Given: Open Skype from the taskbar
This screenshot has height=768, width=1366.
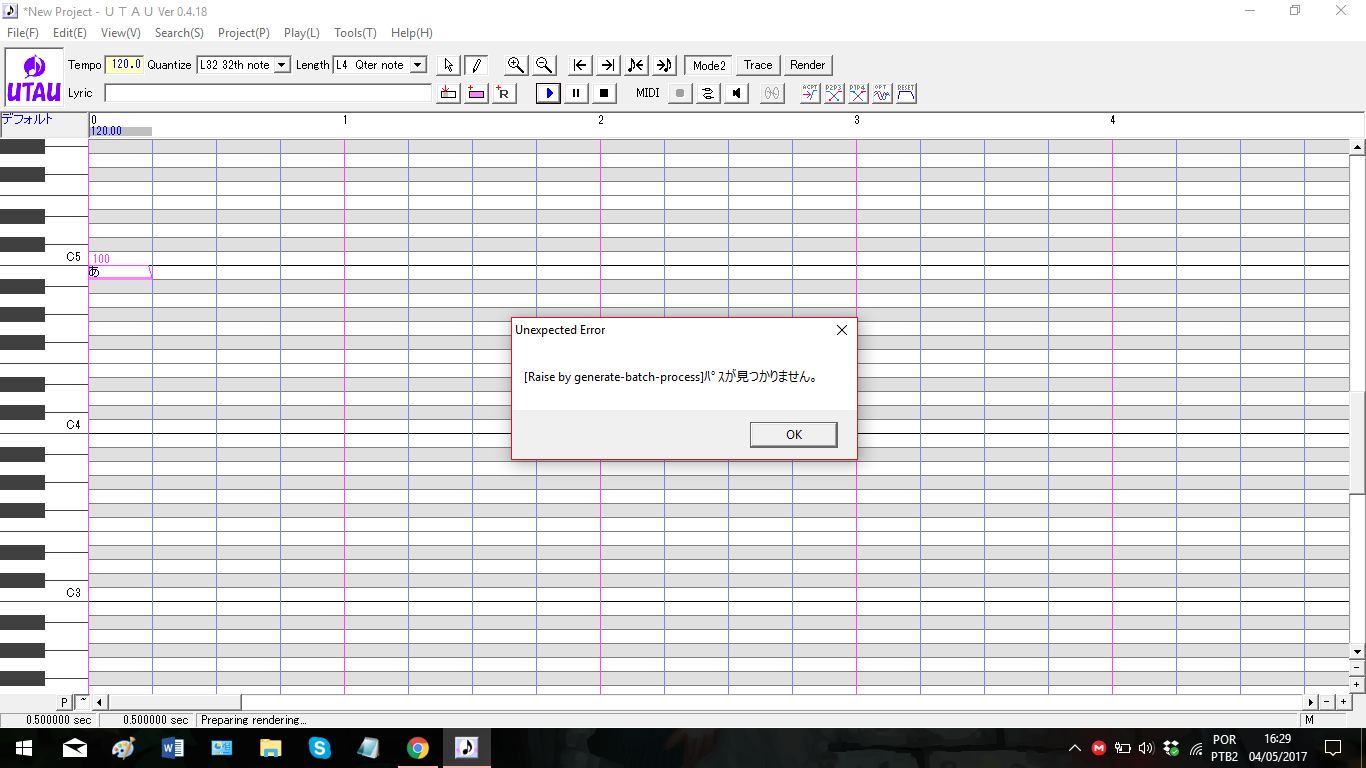Looking at the screenshot, I should pos(320,748).
